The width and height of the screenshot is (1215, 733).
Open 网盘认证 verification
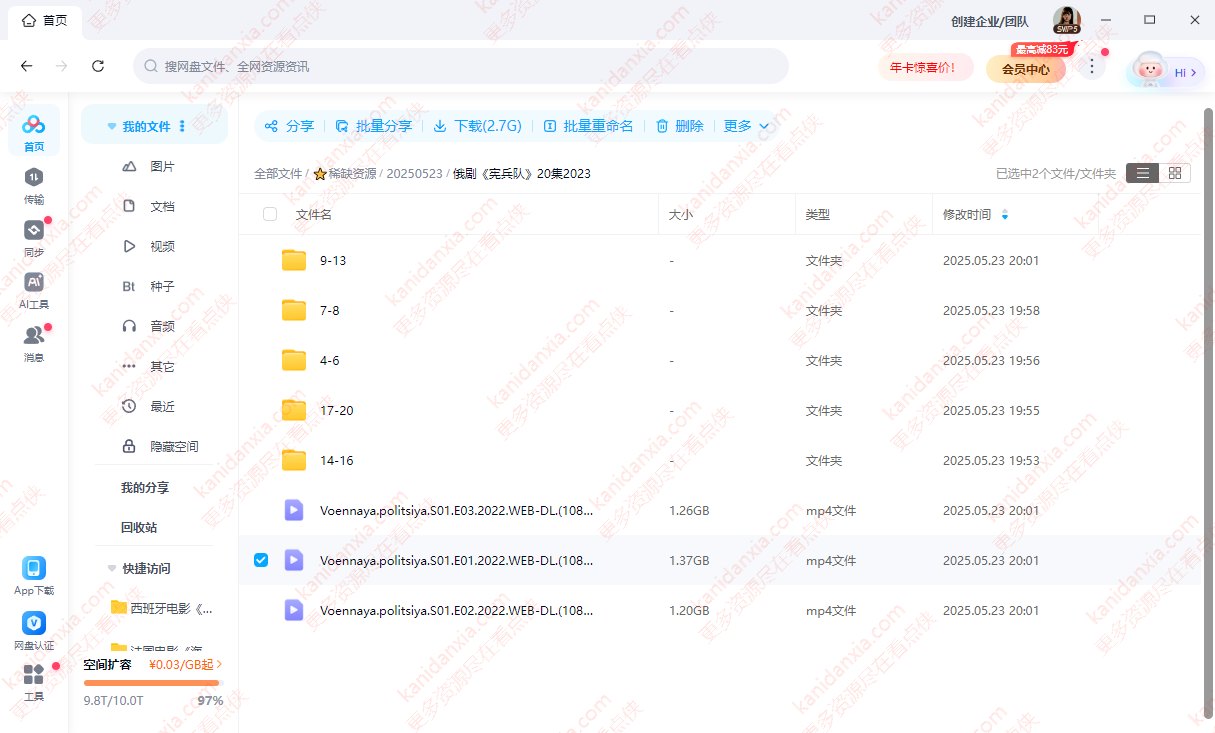tap(34, 631)
